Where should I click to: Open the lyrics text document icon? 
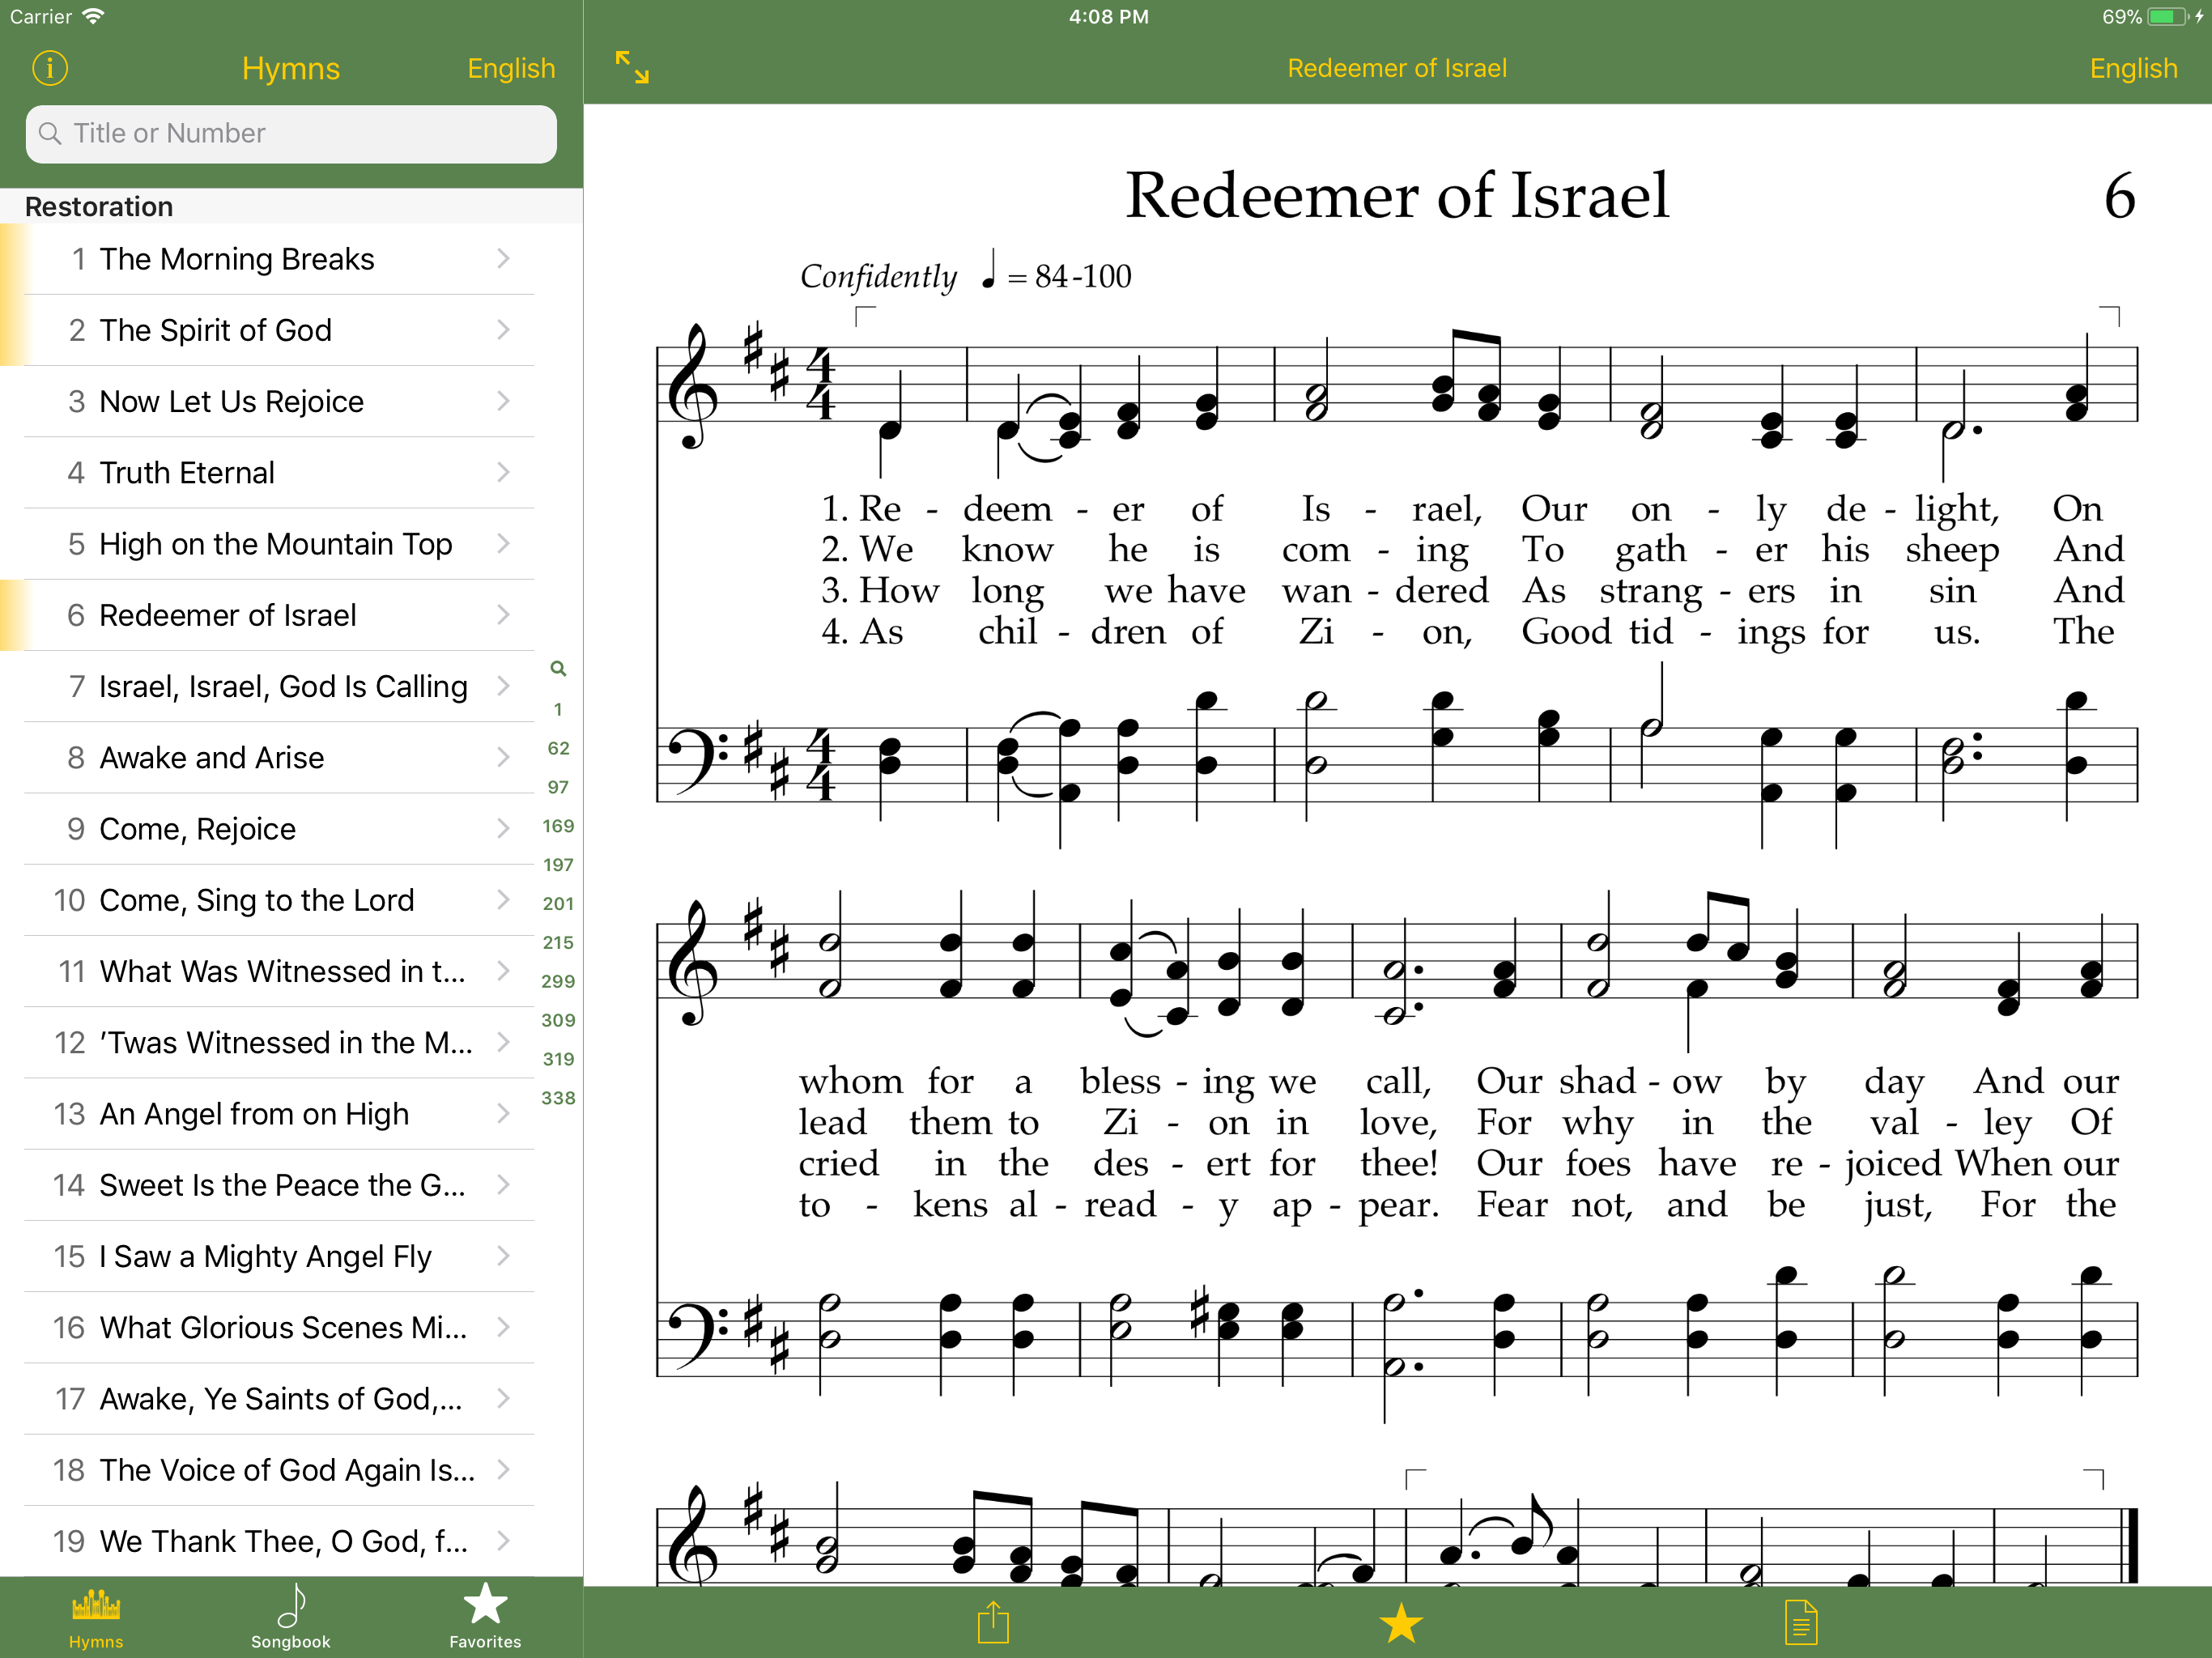point(1800,1622)
